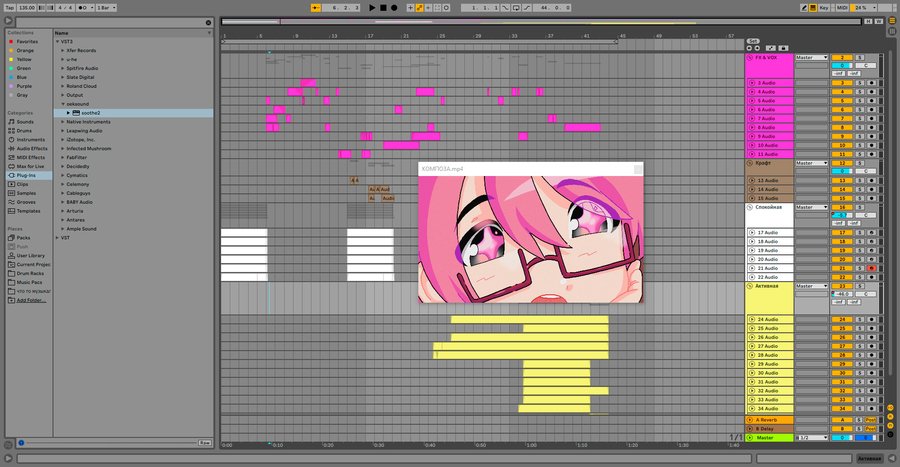Viewport: 900px width, 467px height.
Task: Stop playback with the Stop button
Action: point(383,7)
